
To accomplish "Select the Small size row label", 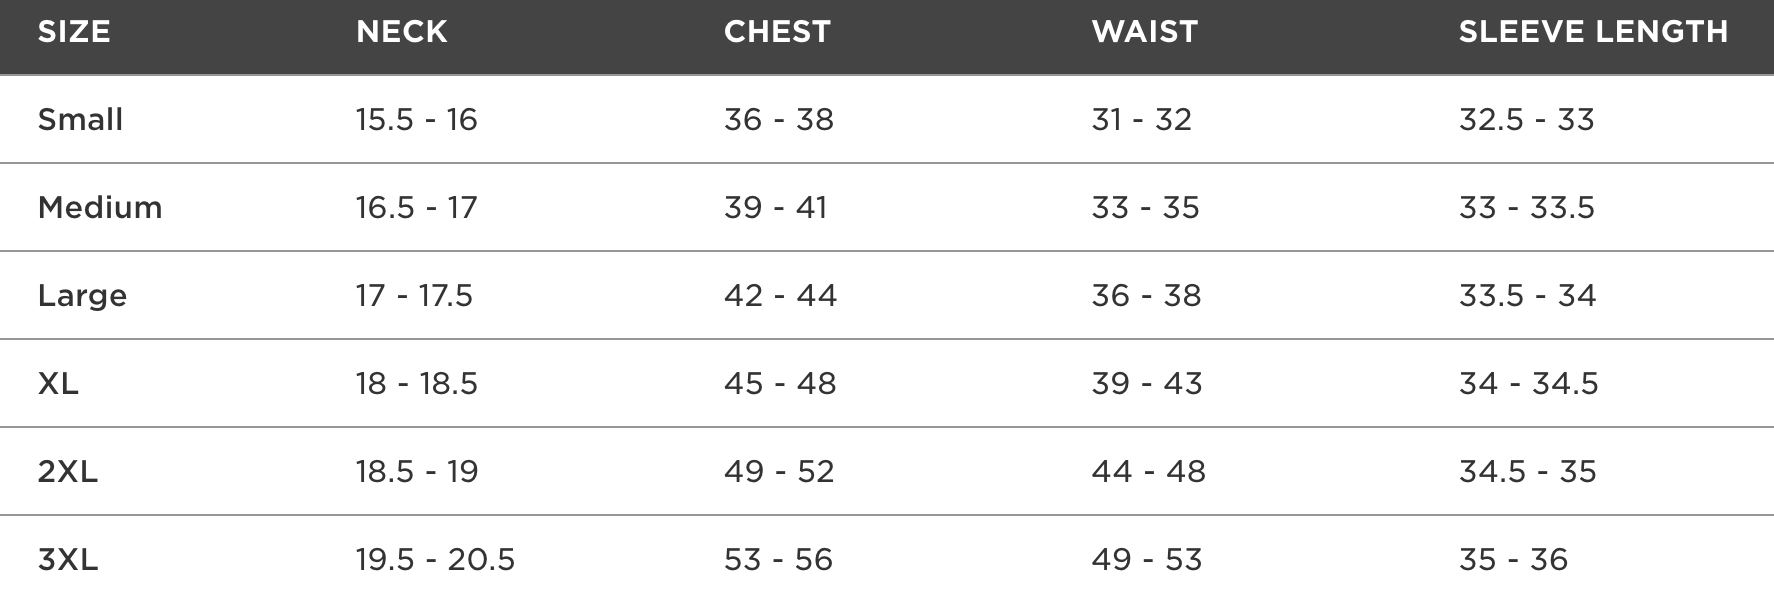I will (80, 120).
